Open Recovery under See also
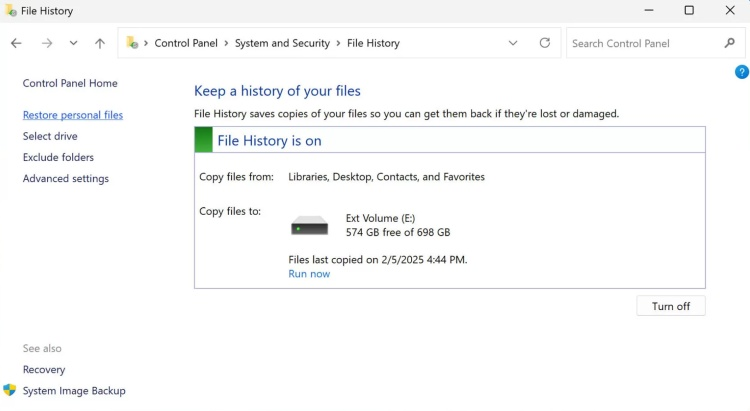Image resolution: width=750 pixels, height=411 pixels. tap(44, 369)
